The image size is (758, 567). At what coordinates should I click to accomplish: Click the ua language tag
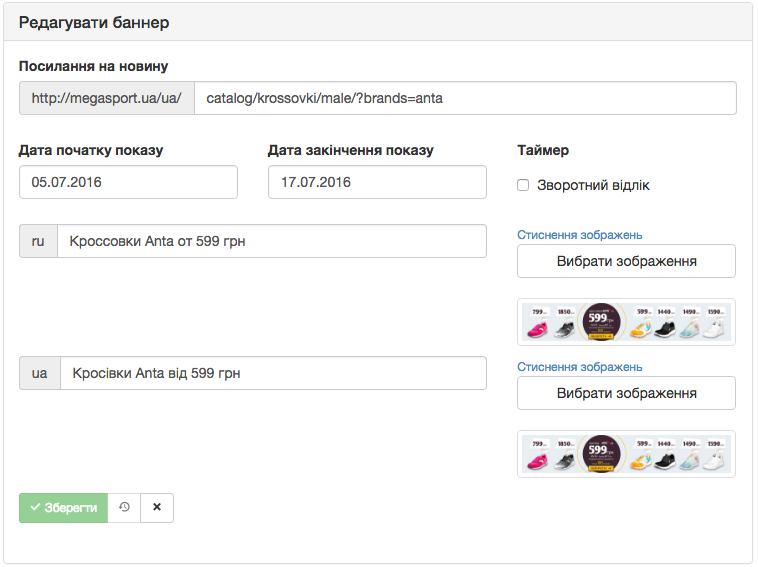40,373
